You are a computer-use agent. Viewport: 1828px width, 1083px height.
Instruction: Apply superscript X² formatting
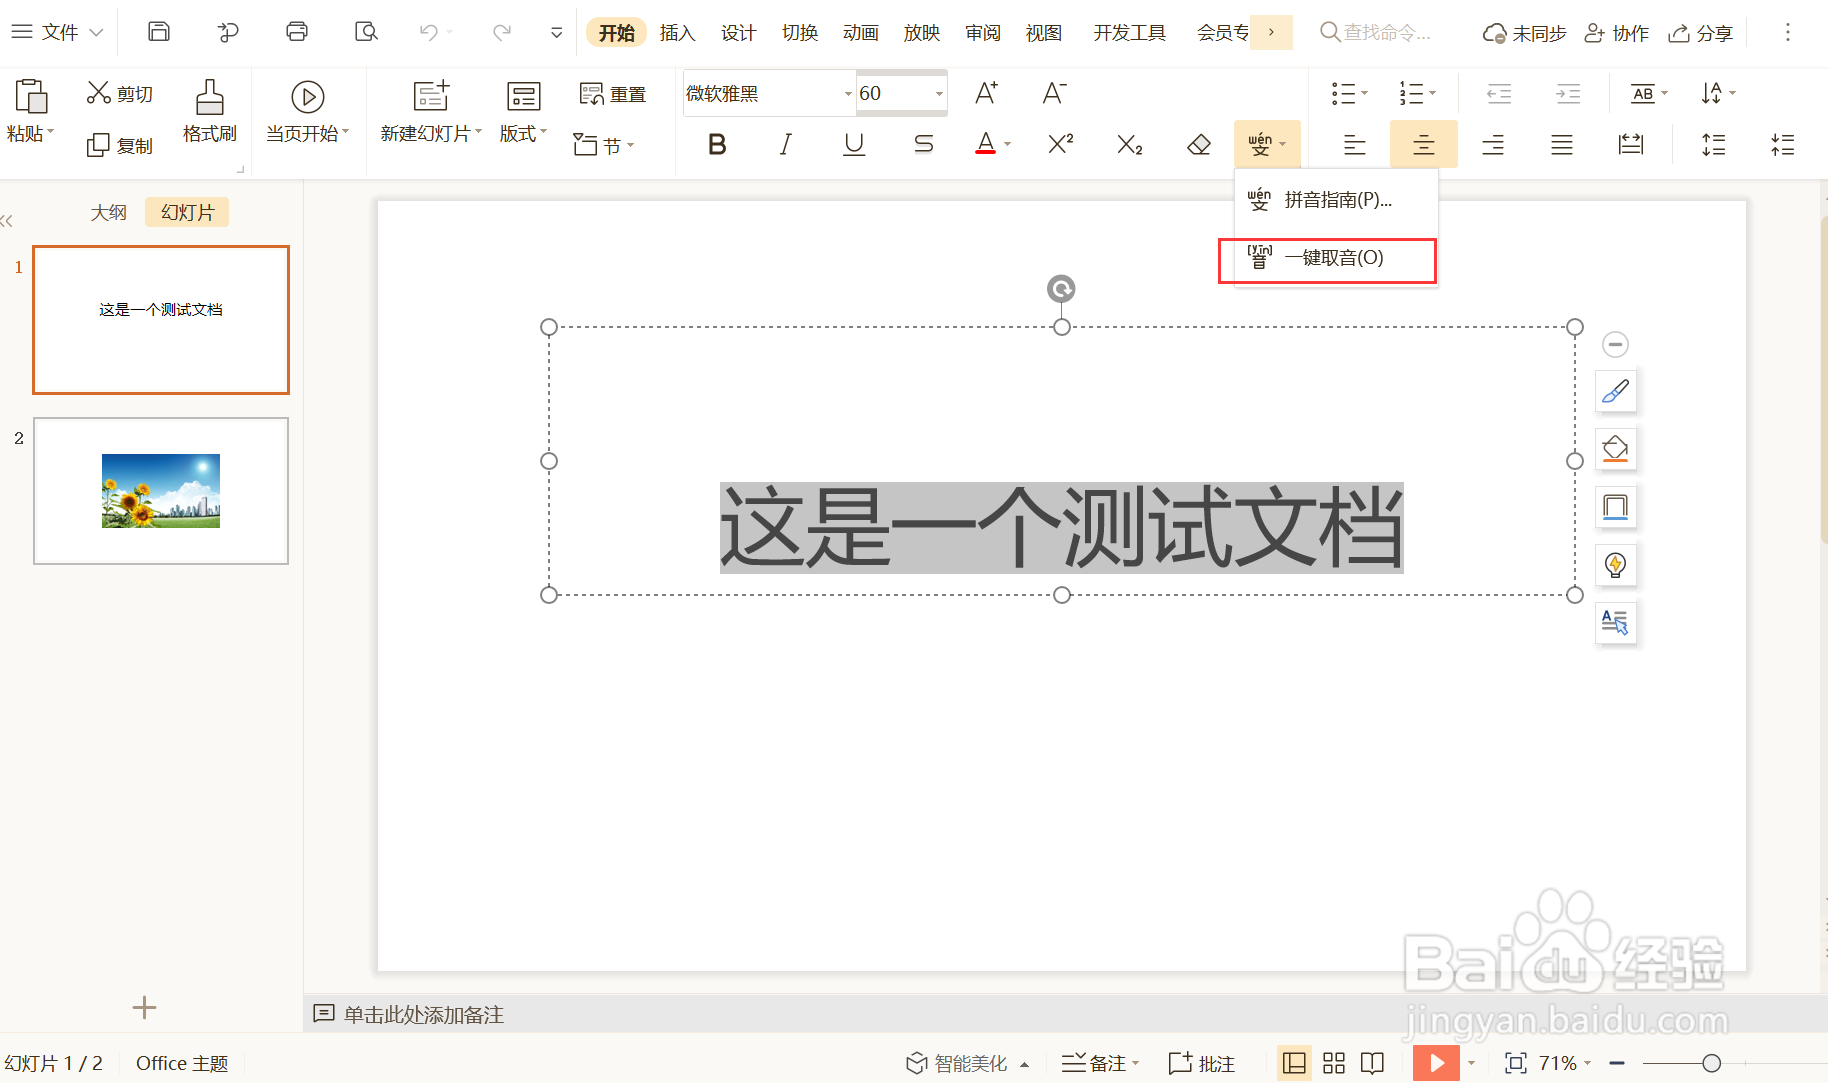(x=1061, y=145)
